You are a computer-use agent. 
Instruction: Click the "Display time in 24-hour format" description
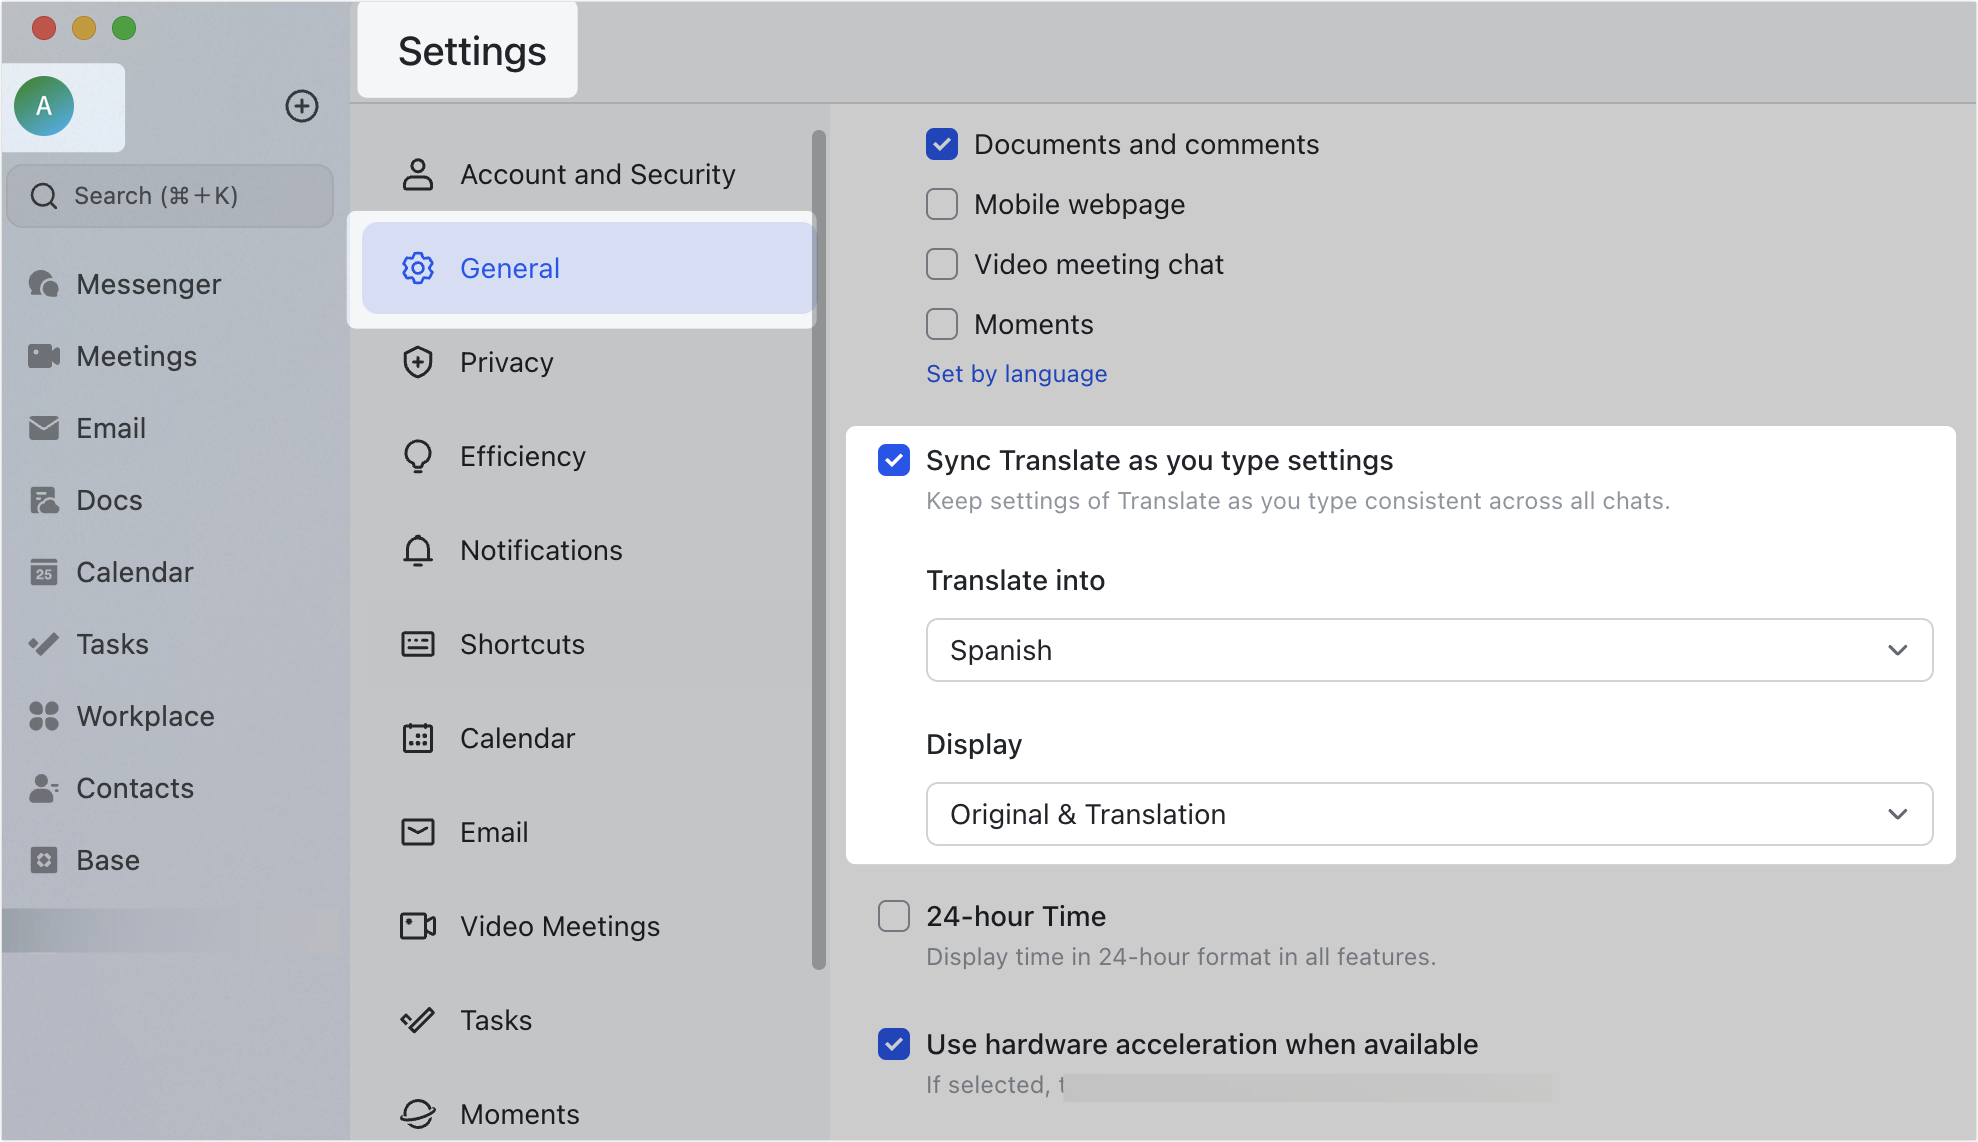click(x=1181, y=957)
